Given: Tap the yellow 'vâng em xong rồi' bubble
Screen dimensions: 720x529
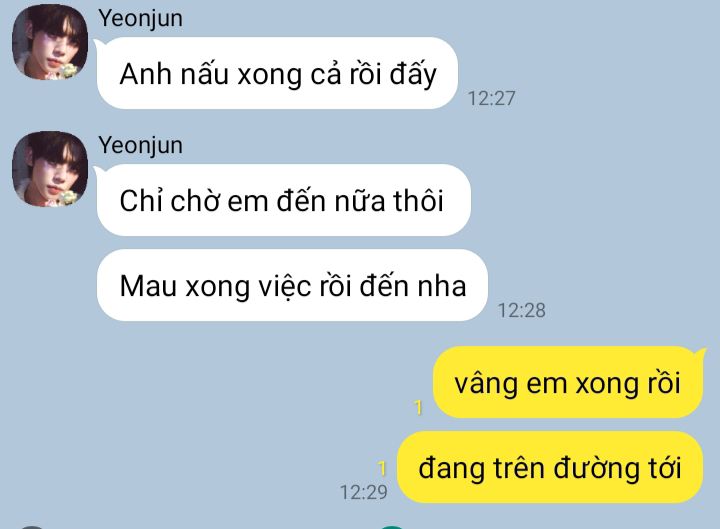Looking at the screenshot, I should click(568, 383).
